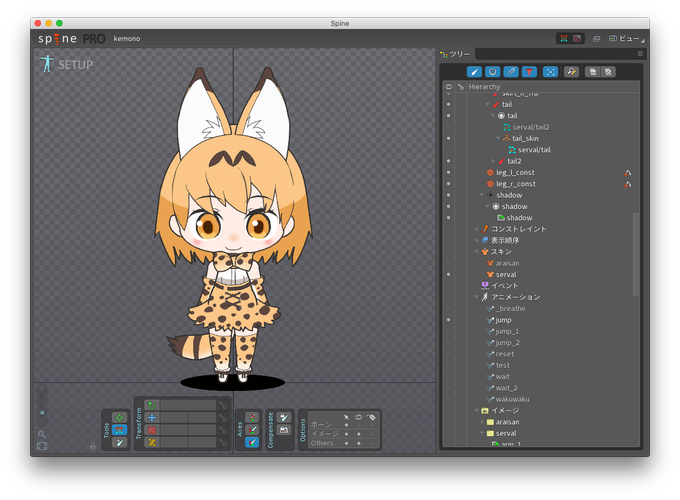This screenshot has height=500, width=680.
Task: Activate the yellow Shear transform tool
Action: [152, 442]
